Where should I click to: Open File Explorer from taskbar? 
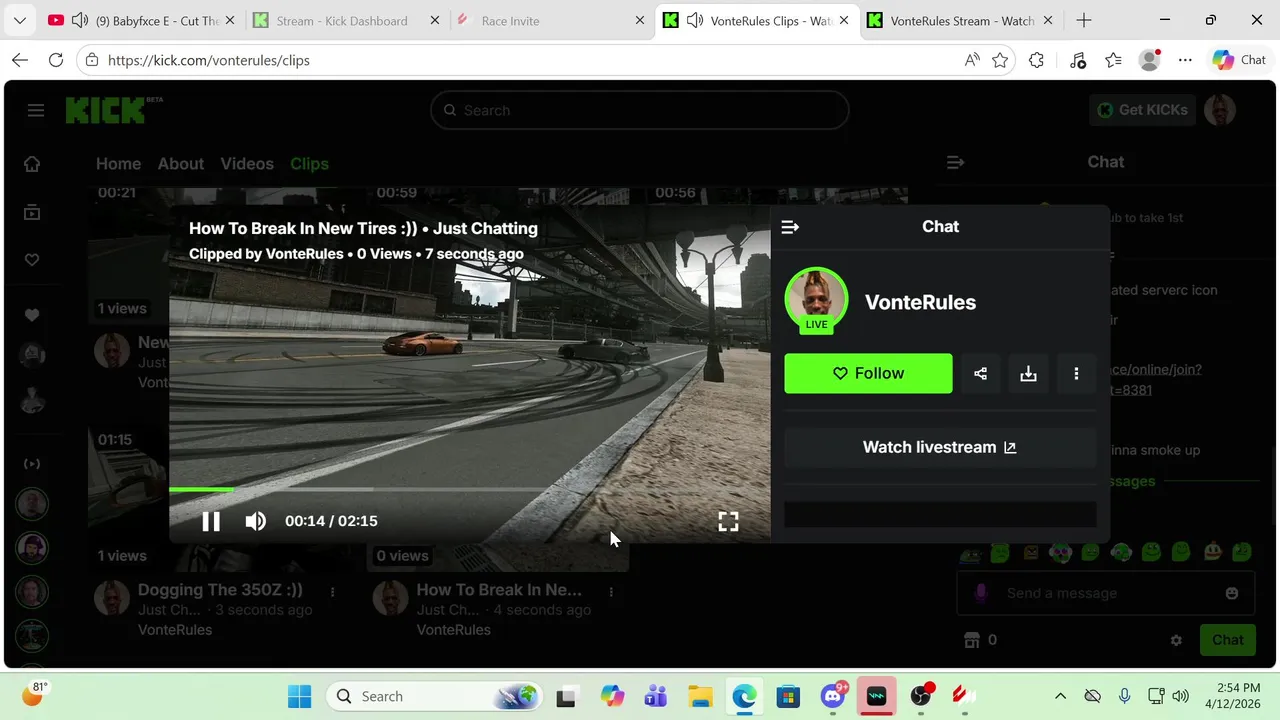coord(700,696)
